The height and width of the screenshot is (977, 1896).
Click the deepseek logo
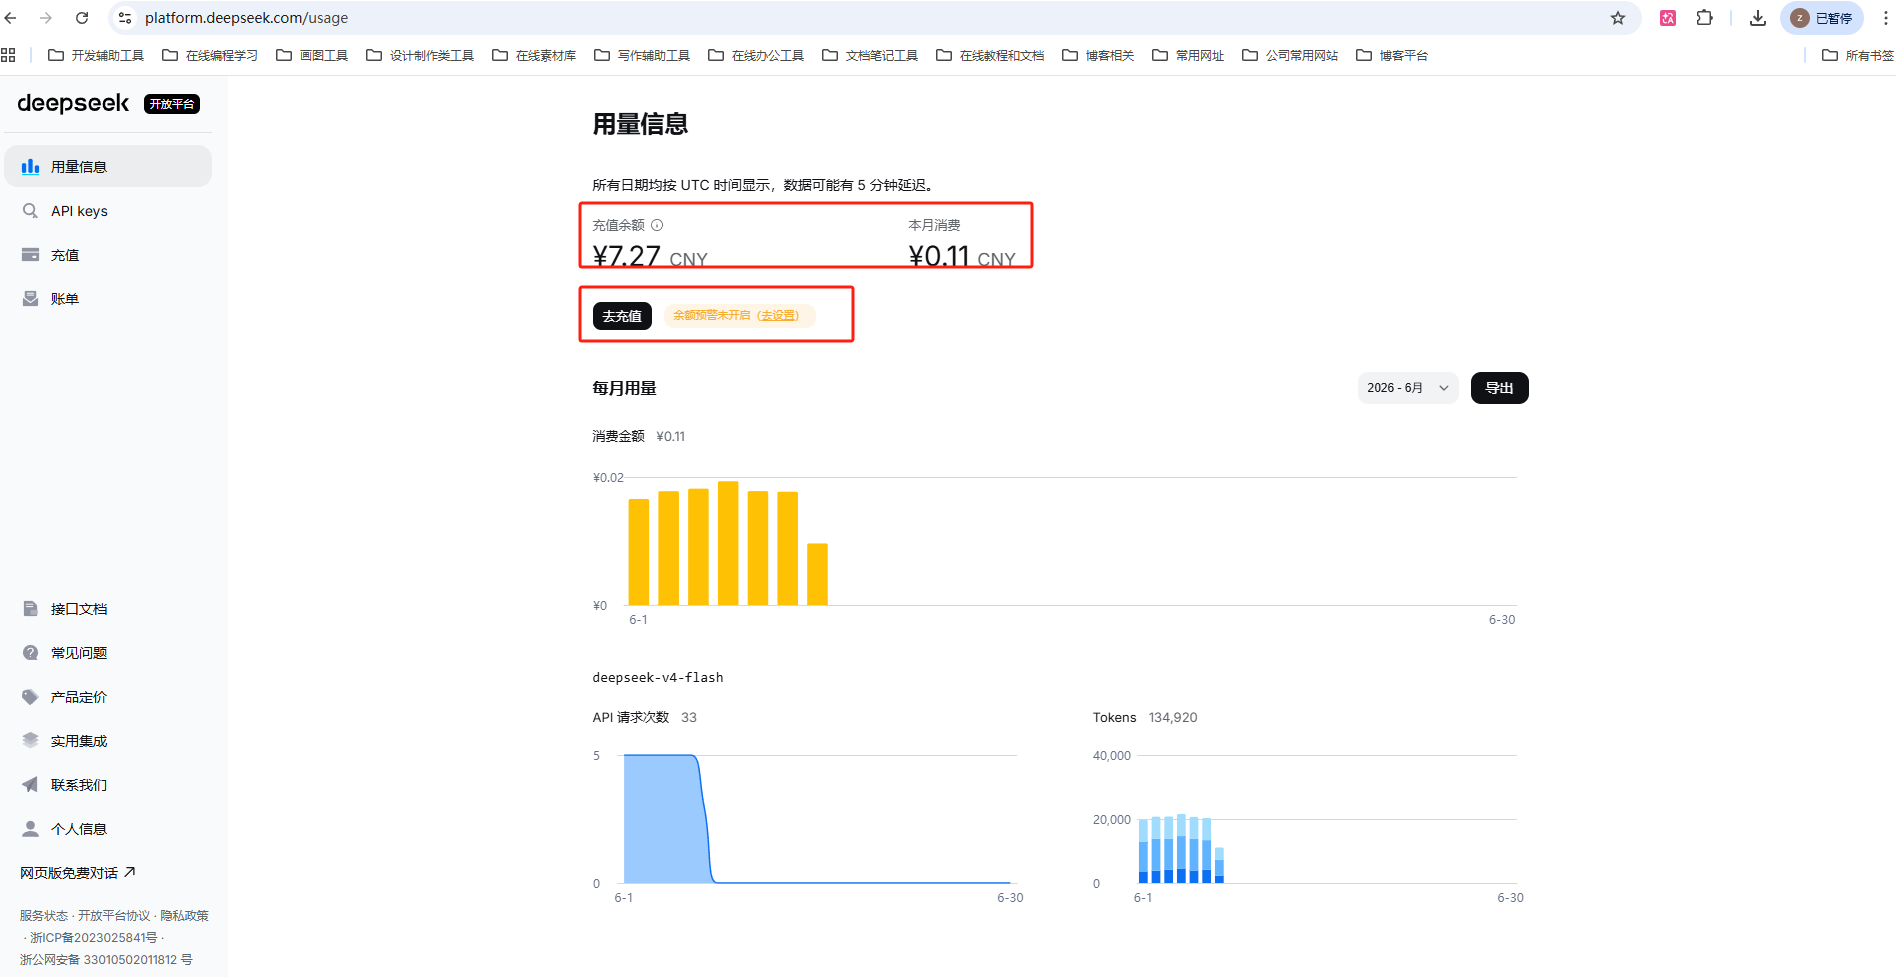(73, 103)
